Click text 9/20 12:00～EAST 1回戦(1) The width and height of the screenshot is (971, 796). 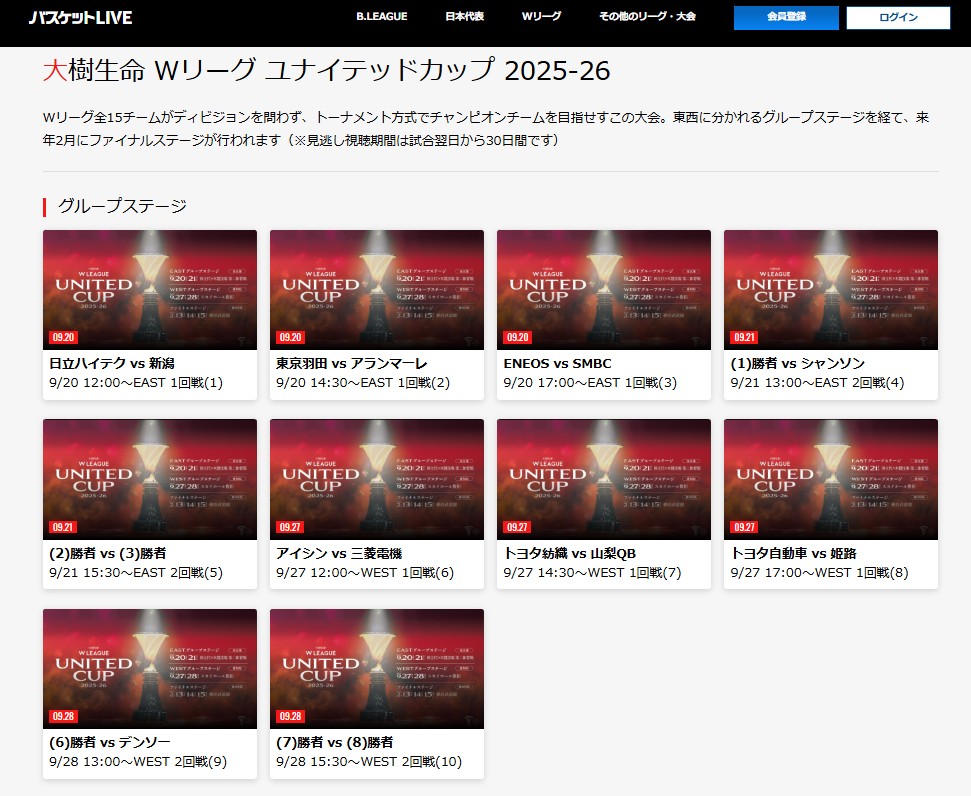pyautogui.click(x=136, y=383)
